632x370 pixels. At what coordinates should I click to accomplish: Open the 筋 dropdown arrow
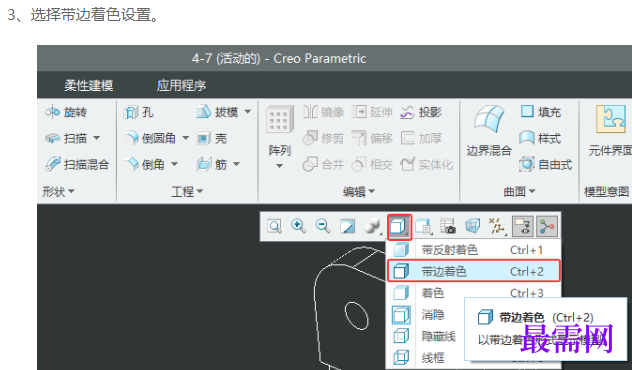tap(237, 164)
